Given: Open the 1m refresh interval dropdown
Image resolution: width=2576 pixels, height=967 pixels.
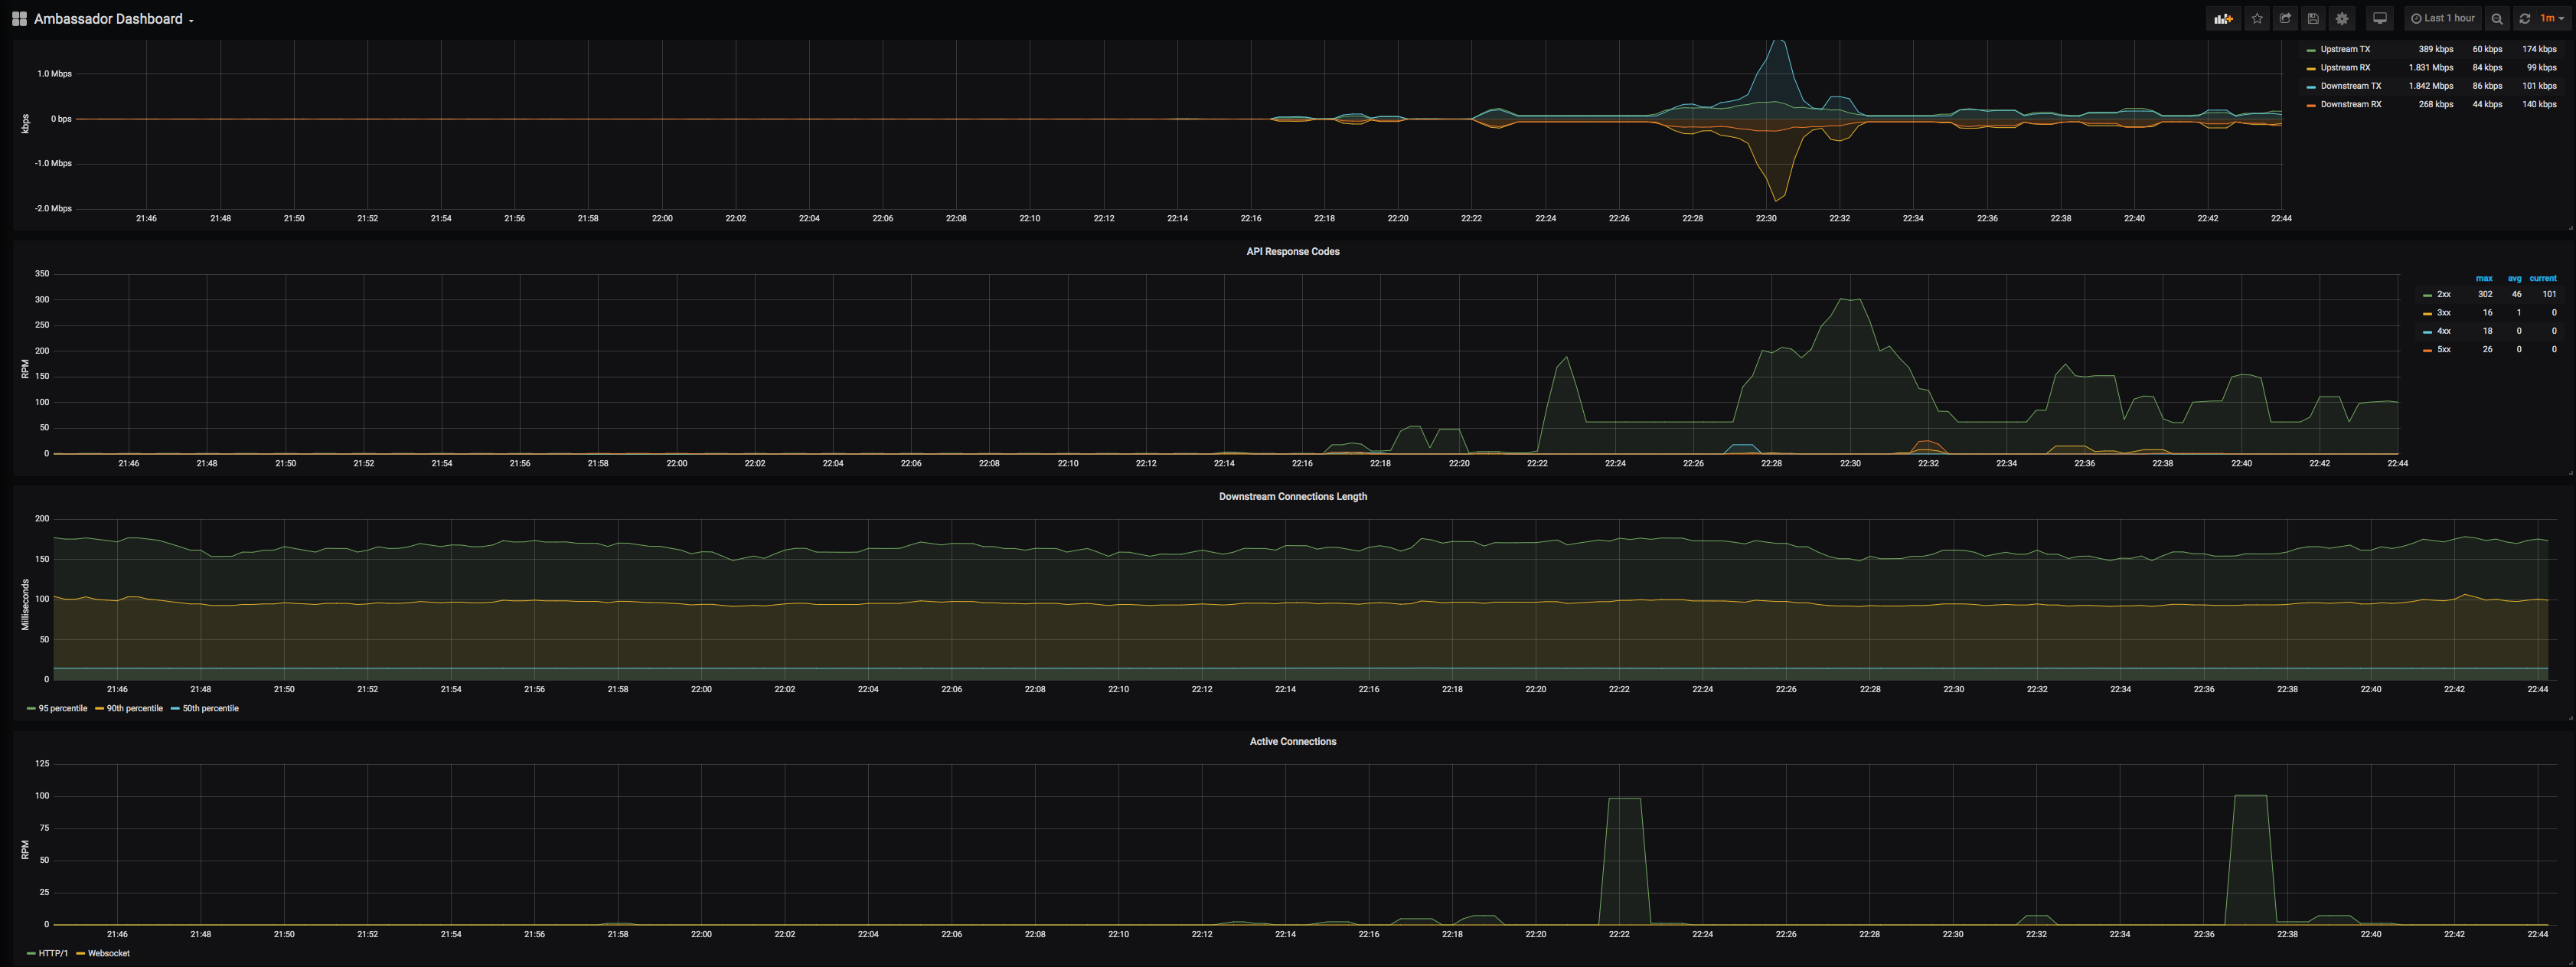Looking at the screenshot, I should pos(2552,18).
